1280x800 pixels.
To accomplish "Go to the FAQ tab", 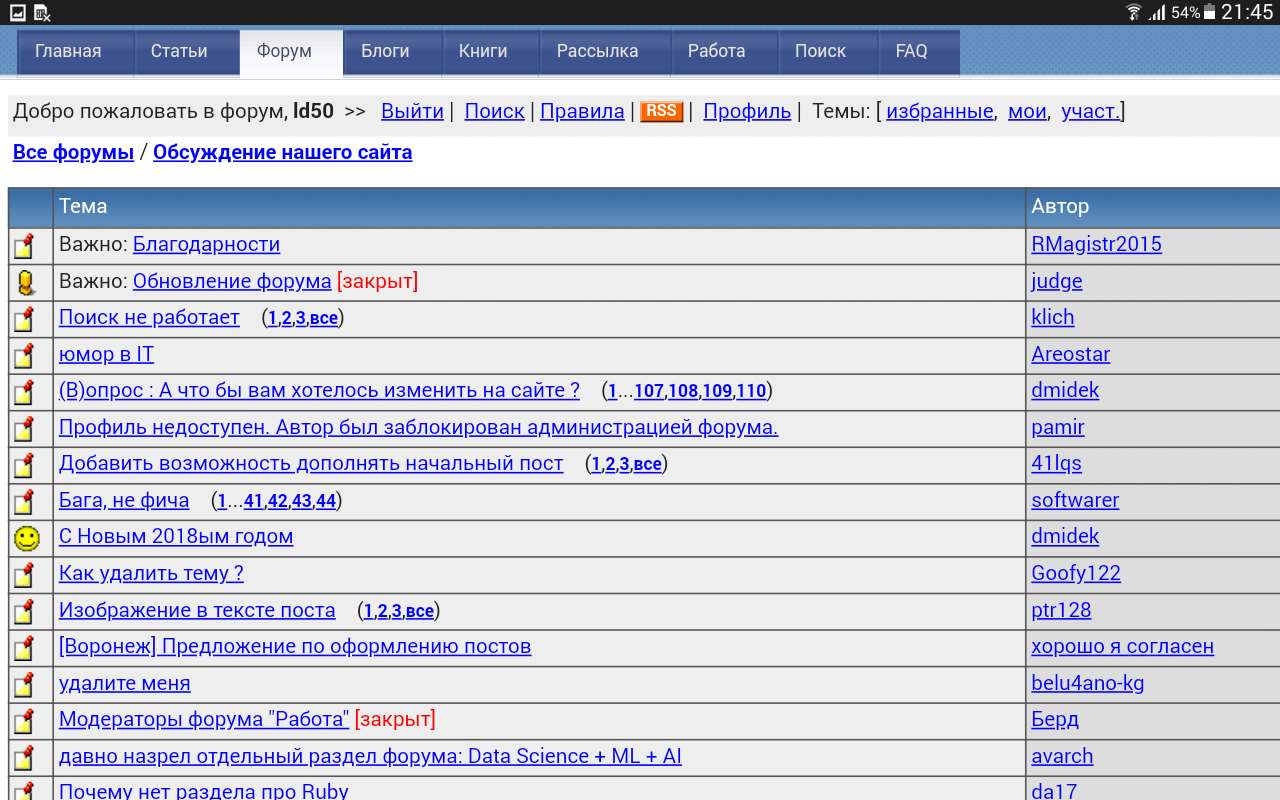I will (x=911, y=51).
